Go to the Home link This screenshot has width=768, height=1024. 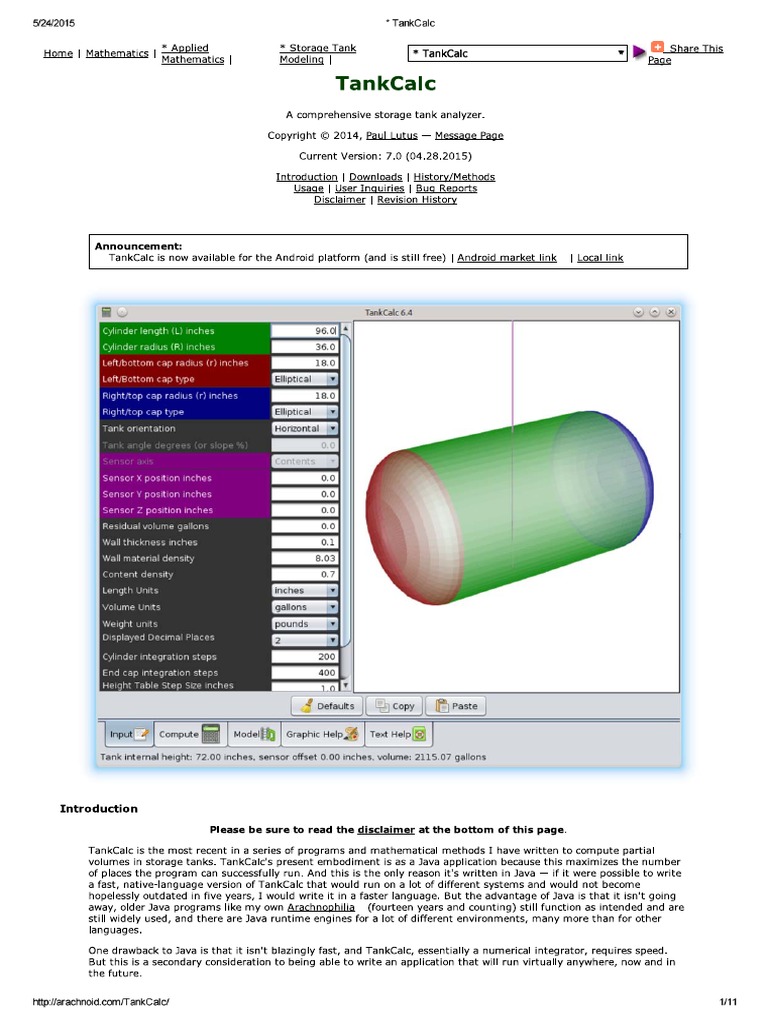58,54
